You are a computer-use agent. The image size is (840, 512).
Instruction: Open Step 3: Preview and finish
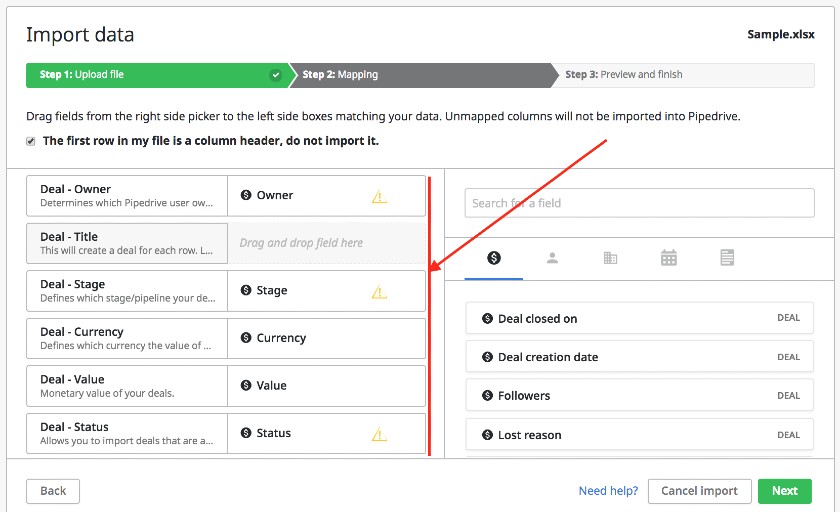pos(624,74)
